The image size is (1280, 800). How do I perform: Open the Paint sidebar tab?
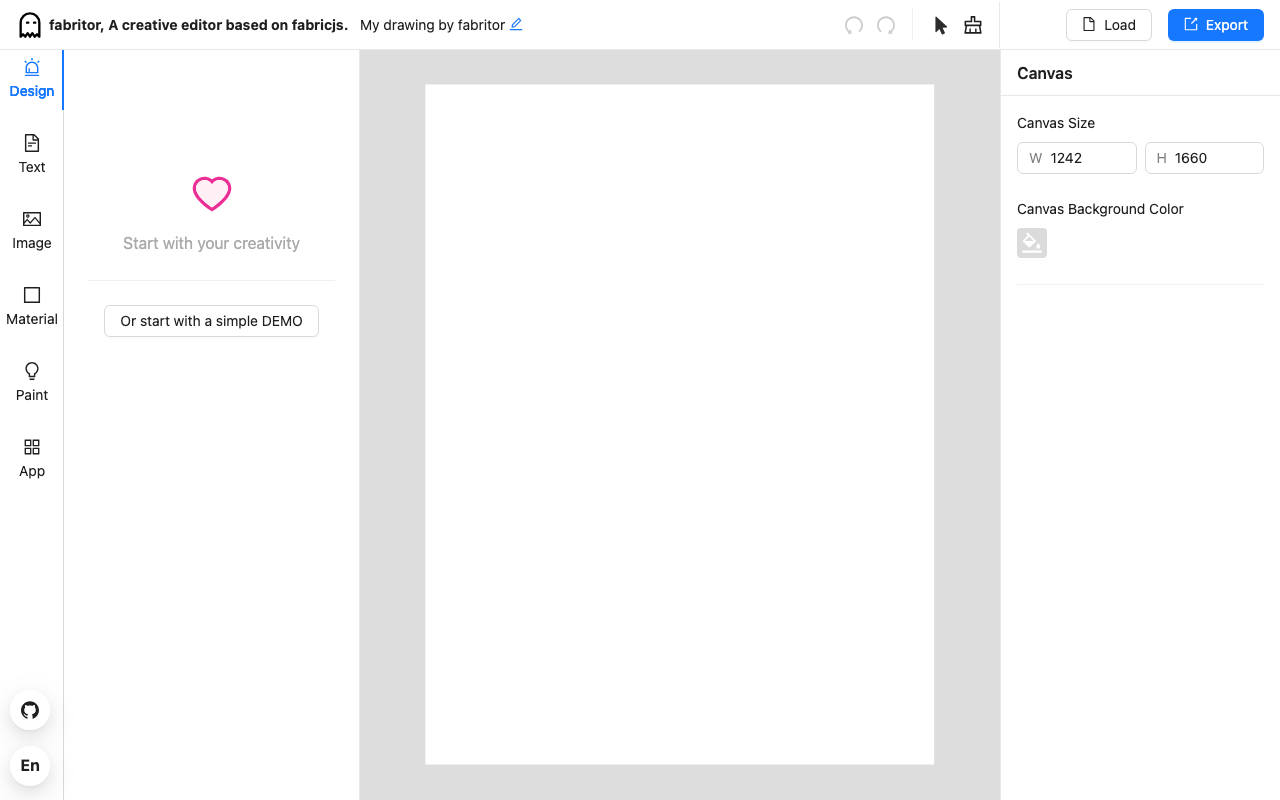pos(32,383)
